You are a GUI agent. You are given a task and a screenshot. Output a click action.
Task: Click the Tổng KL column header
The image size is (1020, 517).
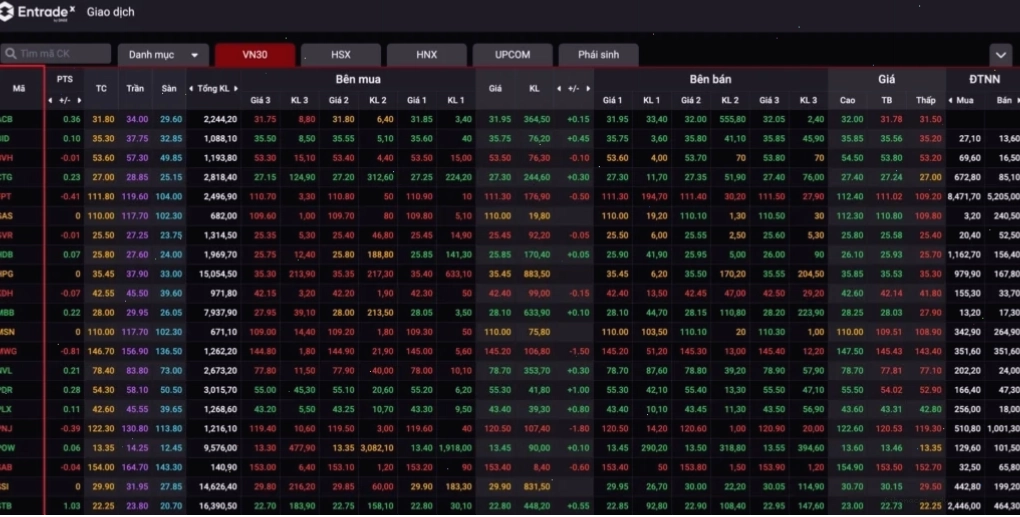213,88
